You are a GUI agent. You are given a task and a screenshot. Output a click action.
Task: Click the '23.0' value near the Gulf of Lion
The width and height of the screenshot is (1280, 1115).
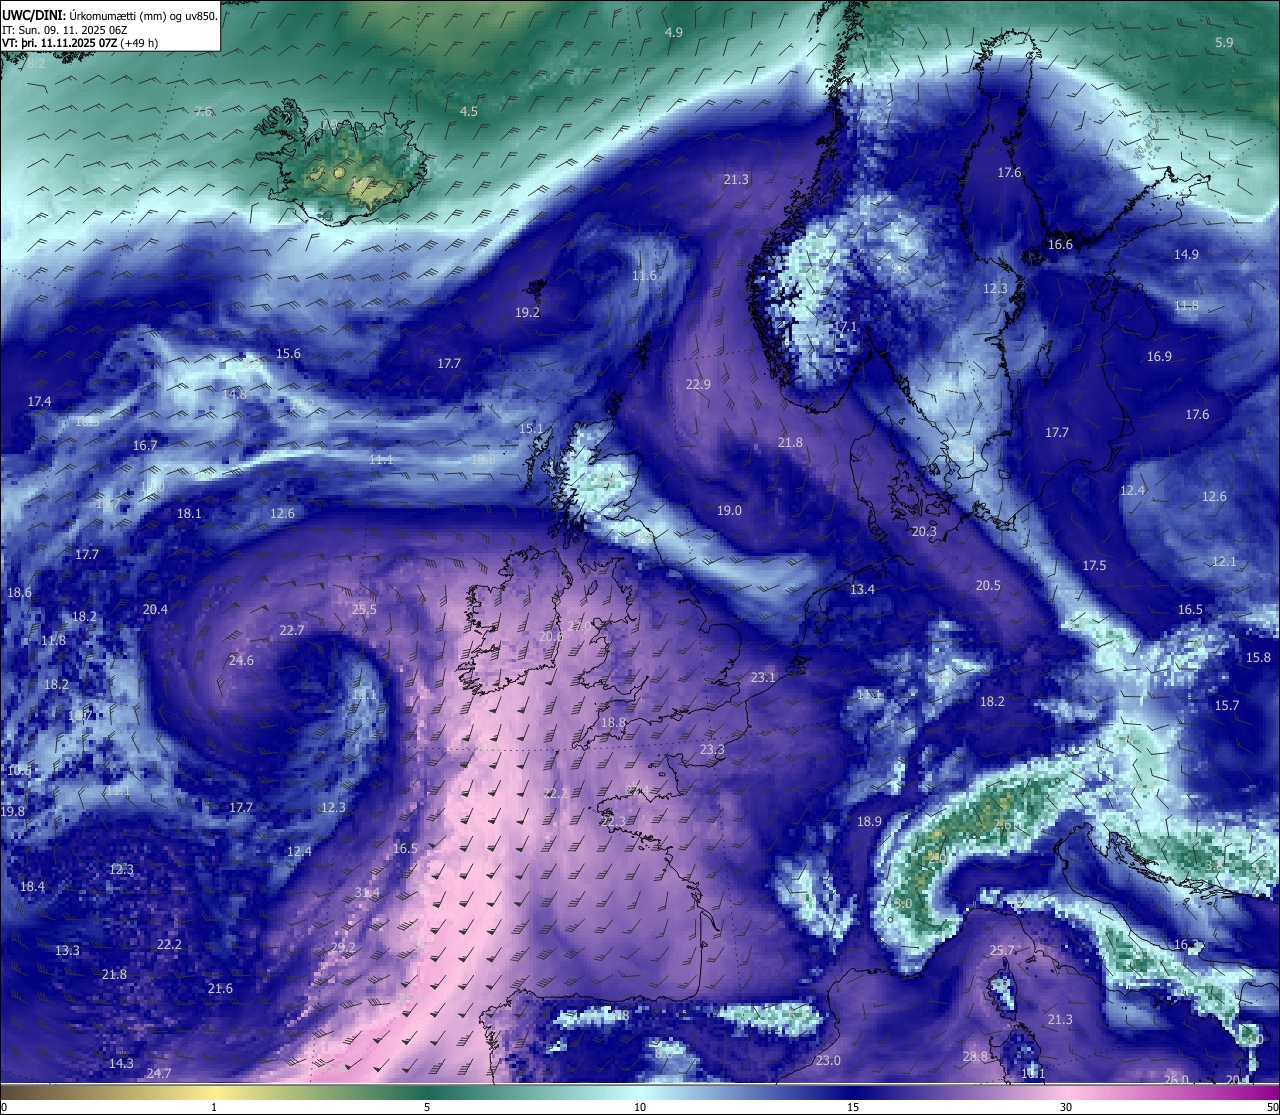(828, 1060)
